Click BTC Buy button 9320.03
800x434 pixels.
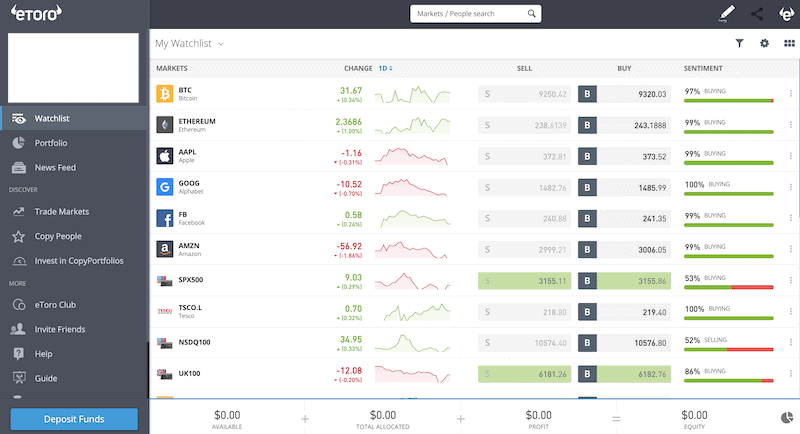coord(624,94)
